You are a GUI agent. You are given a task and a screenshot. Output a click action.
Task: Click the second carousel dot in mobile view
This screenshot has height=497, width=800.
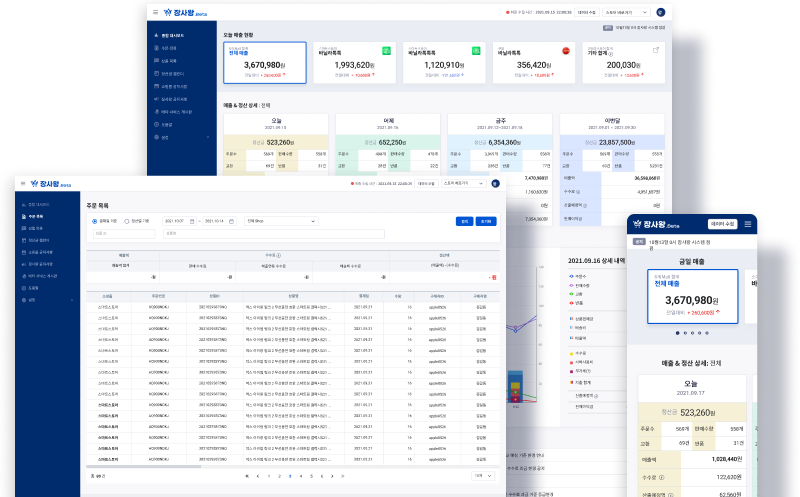click(687, 332)
